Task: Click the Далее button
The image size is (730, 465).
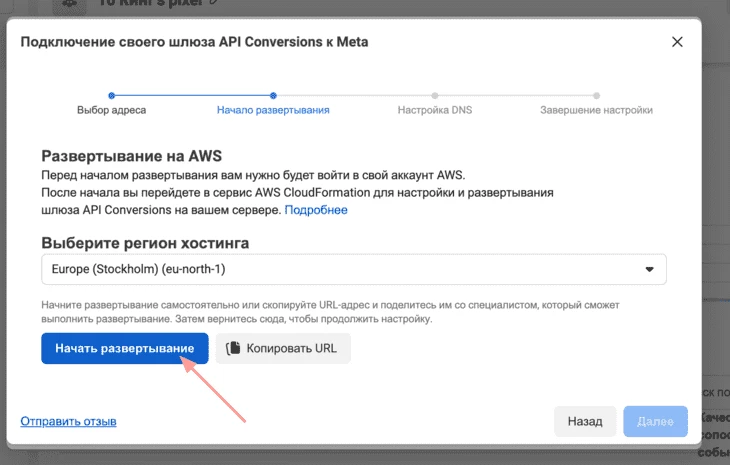Action: [x=655, y=421]
